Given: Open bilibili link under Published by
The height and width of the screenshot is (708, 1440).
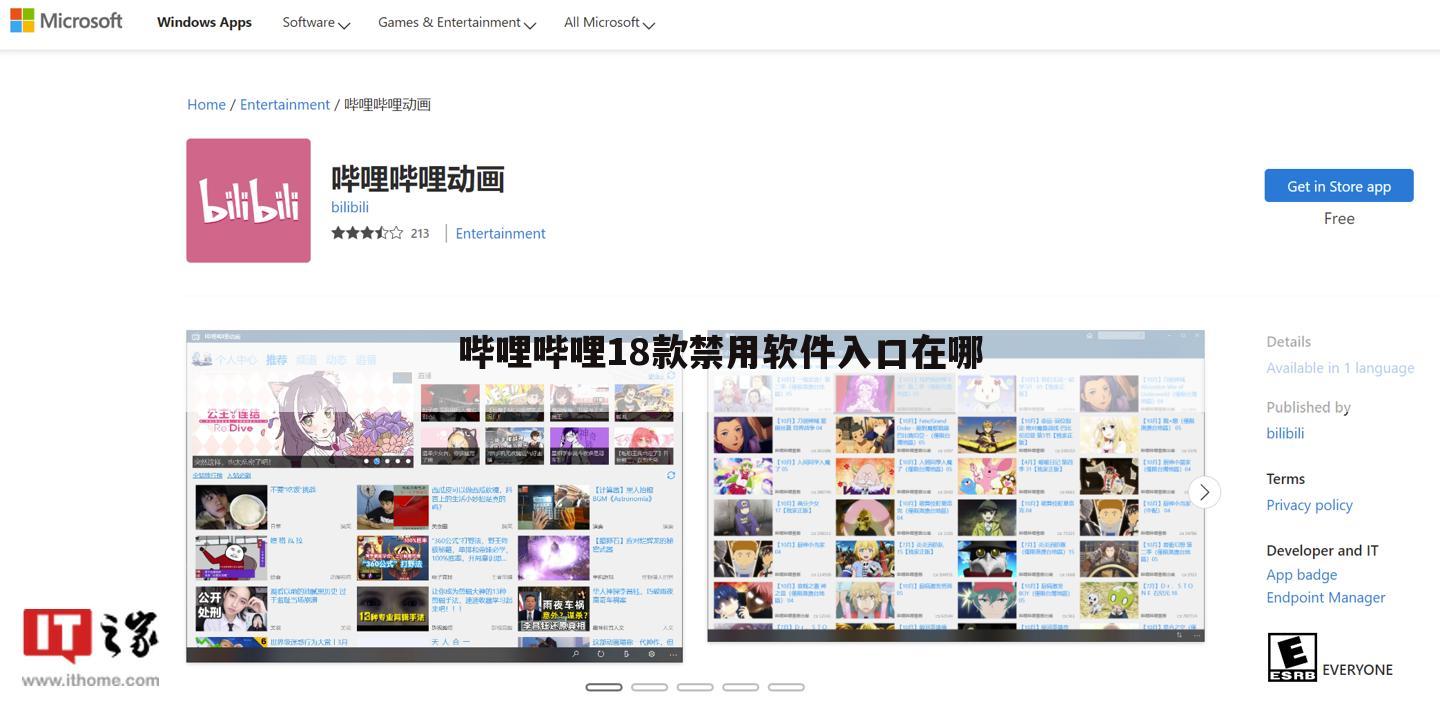Looking at the screenshot, I should 1285,433.
